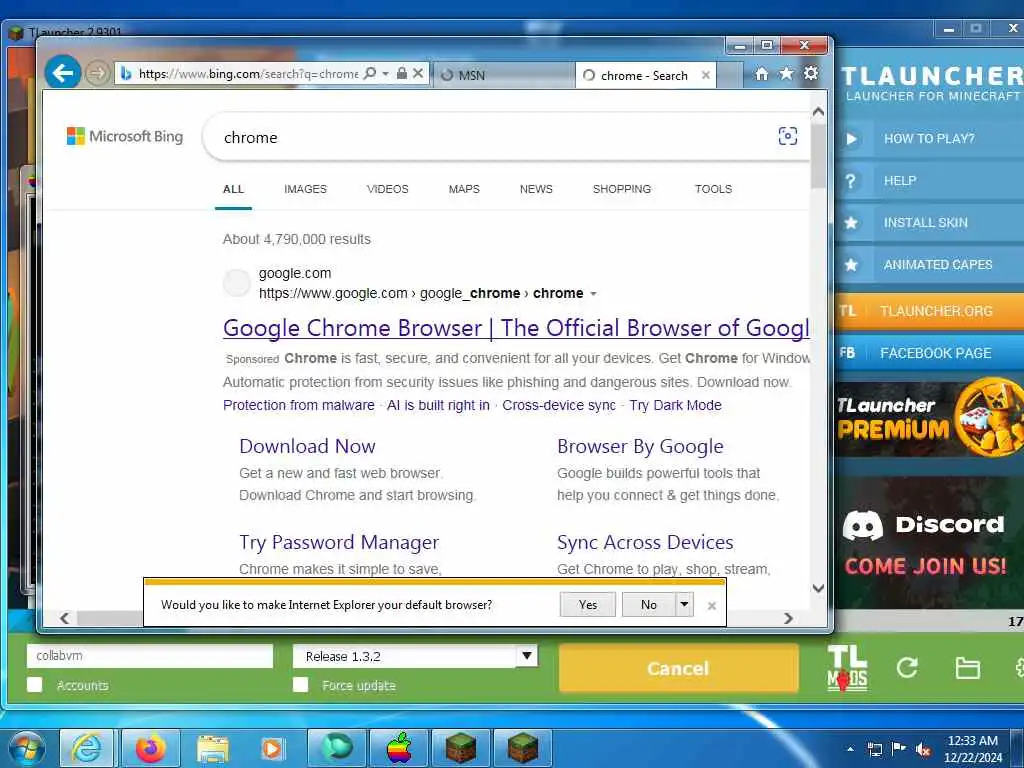The width and height of the screenshot is (1024, 768).
Task: Open the Windows Start orb
Action: (27, 748)
